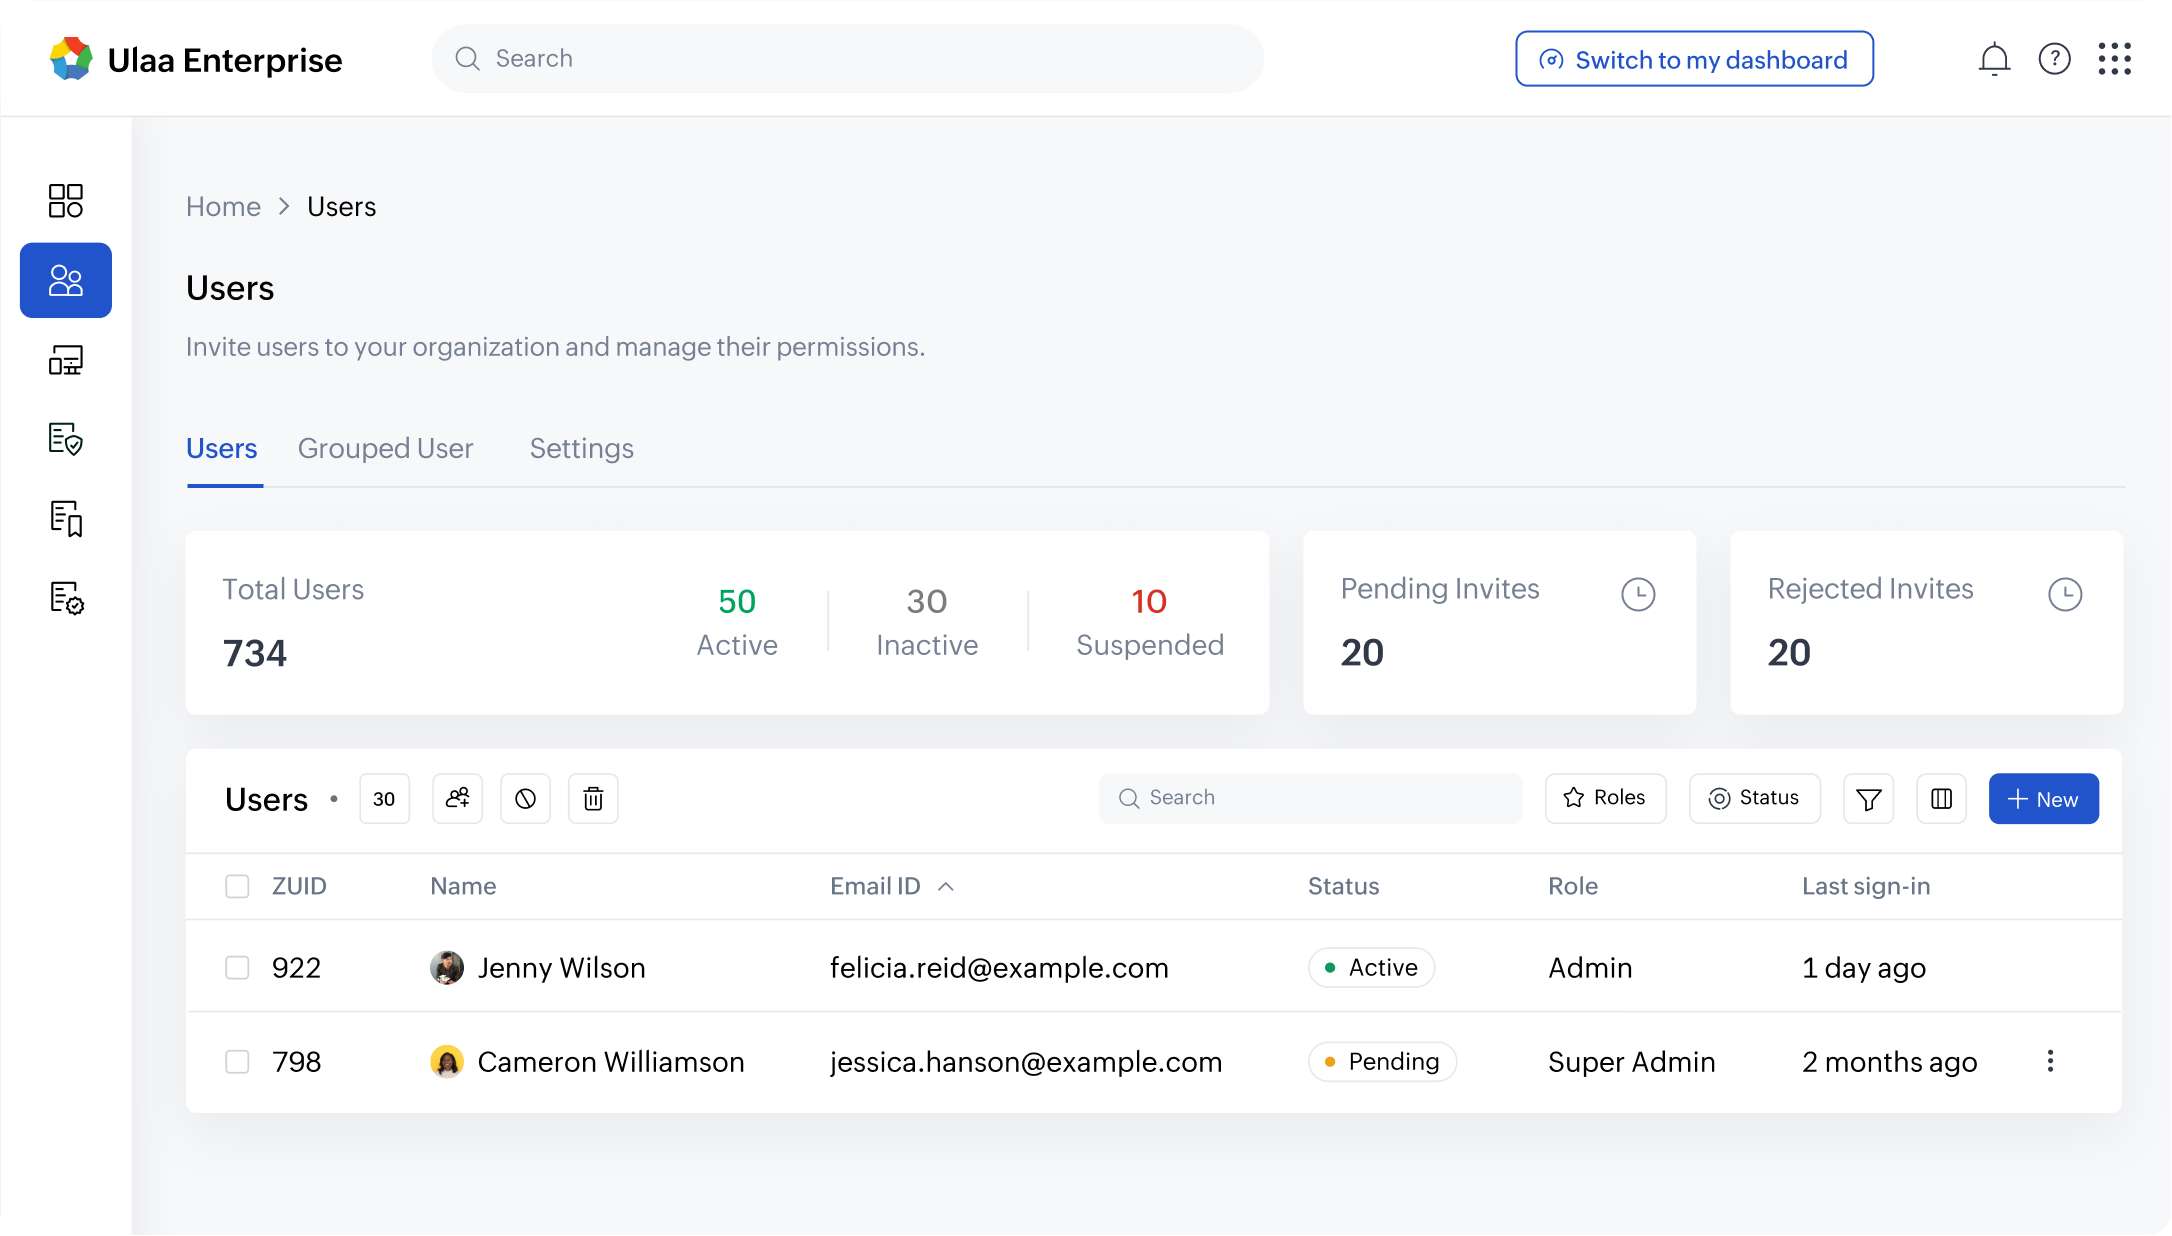
Task: Open the 30 rows per page selector
Action: [384, 798]
